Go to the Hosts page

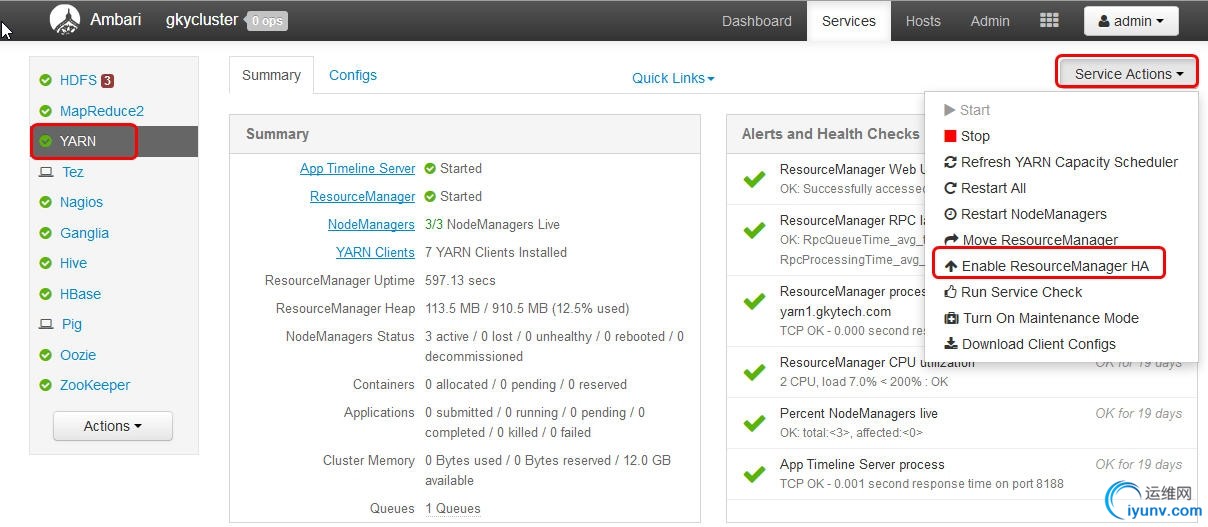click(x=923, y=21)
